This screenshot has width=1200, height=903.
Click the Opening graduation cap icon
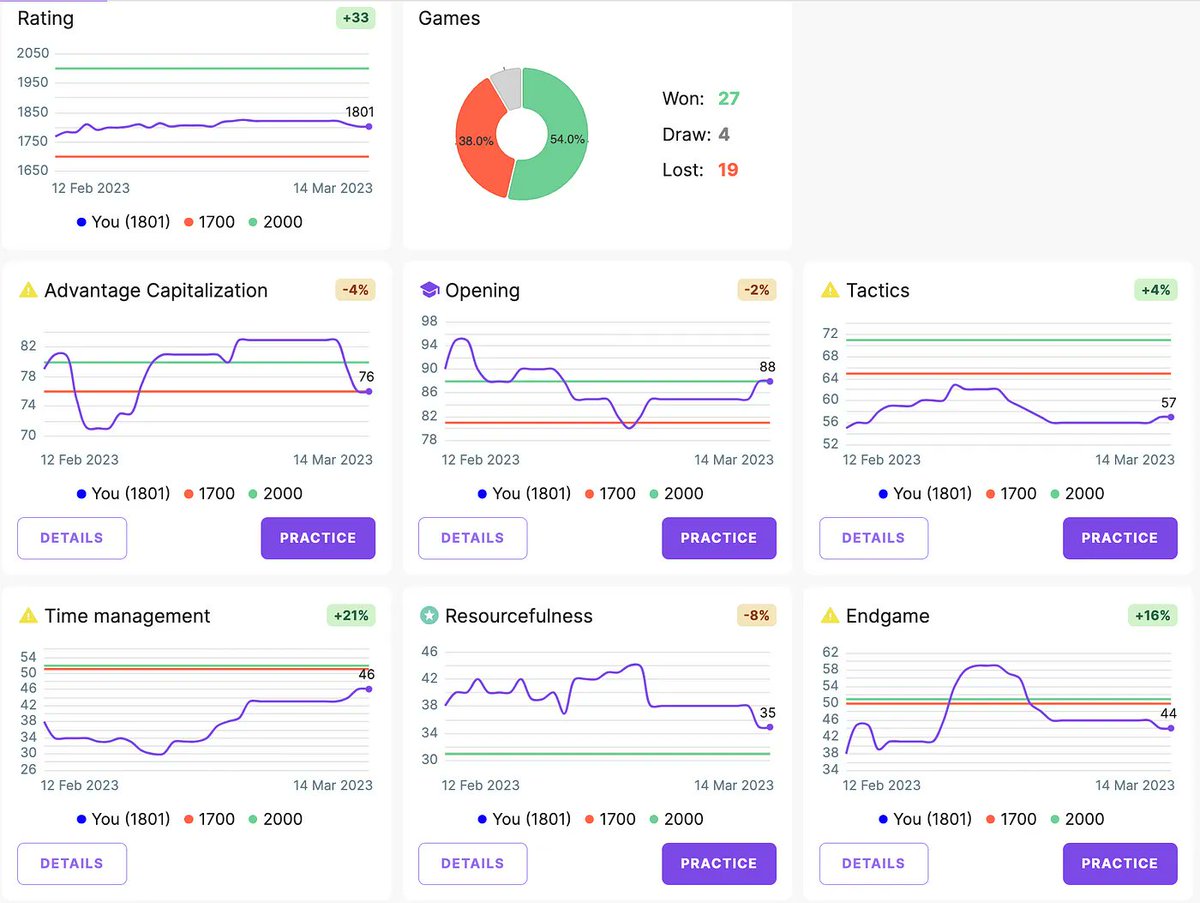click(x=430, y=291)
